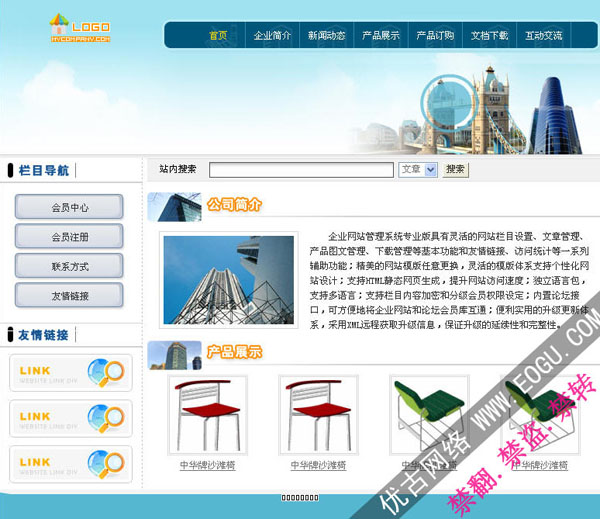
Task: Navigate to 文档下载 in the top menu
Action: [489, 36]
